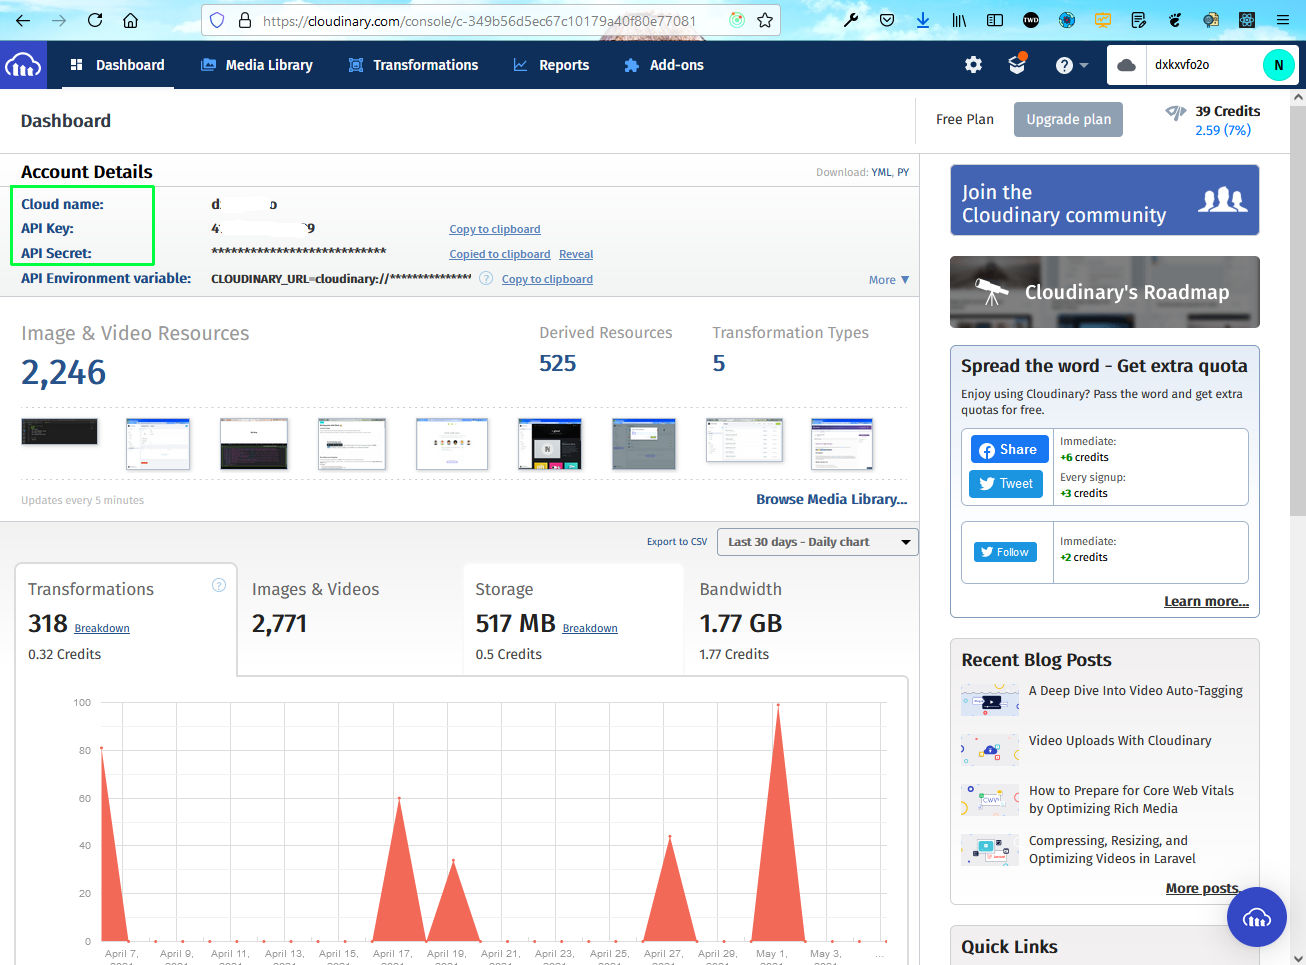Open the Dashboard tab
1306x965 pixels.
(117, 65)
